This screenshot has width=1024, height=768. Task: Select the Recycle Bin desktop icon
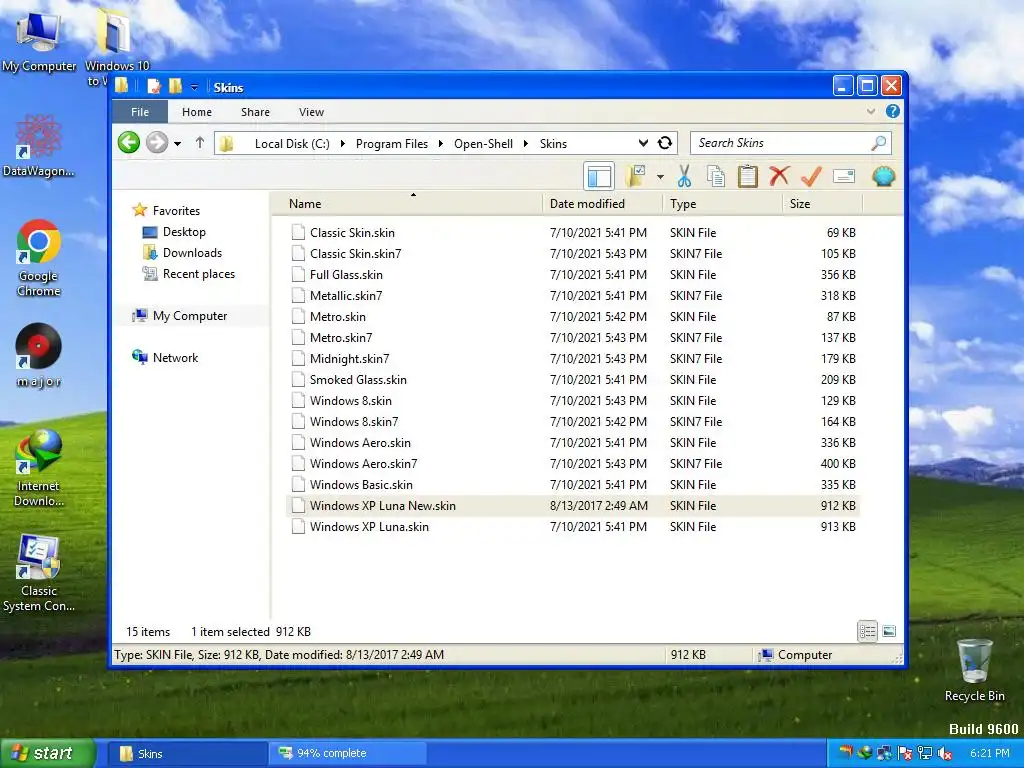974,670
